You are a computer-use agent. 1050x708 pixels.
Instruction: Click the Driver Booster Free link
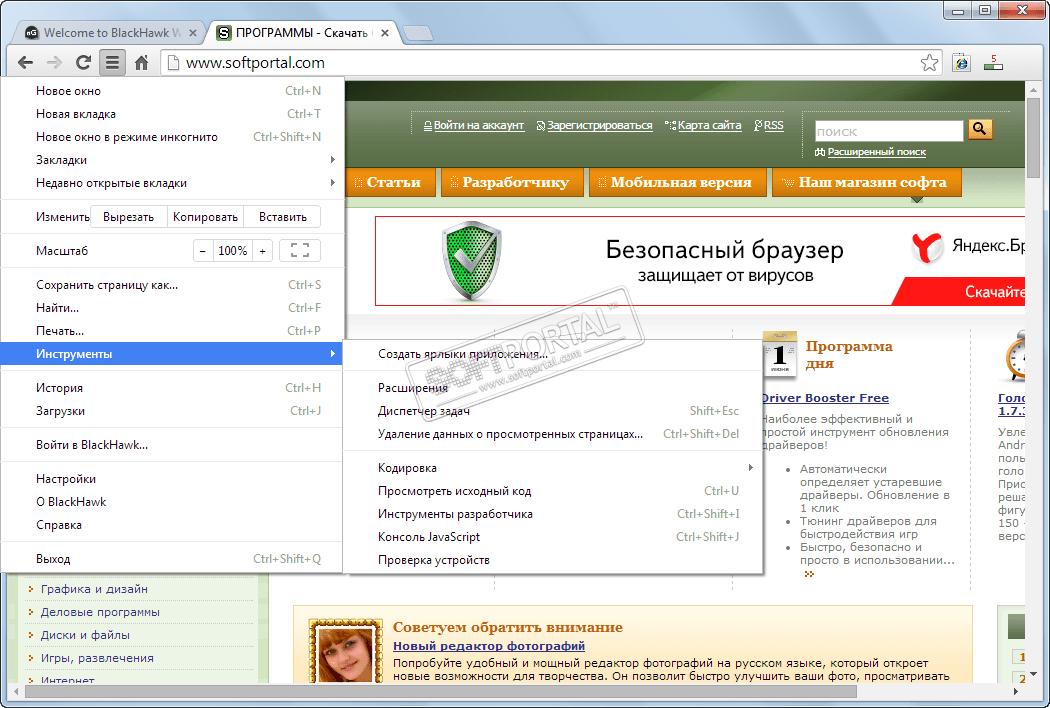point(824,398)
